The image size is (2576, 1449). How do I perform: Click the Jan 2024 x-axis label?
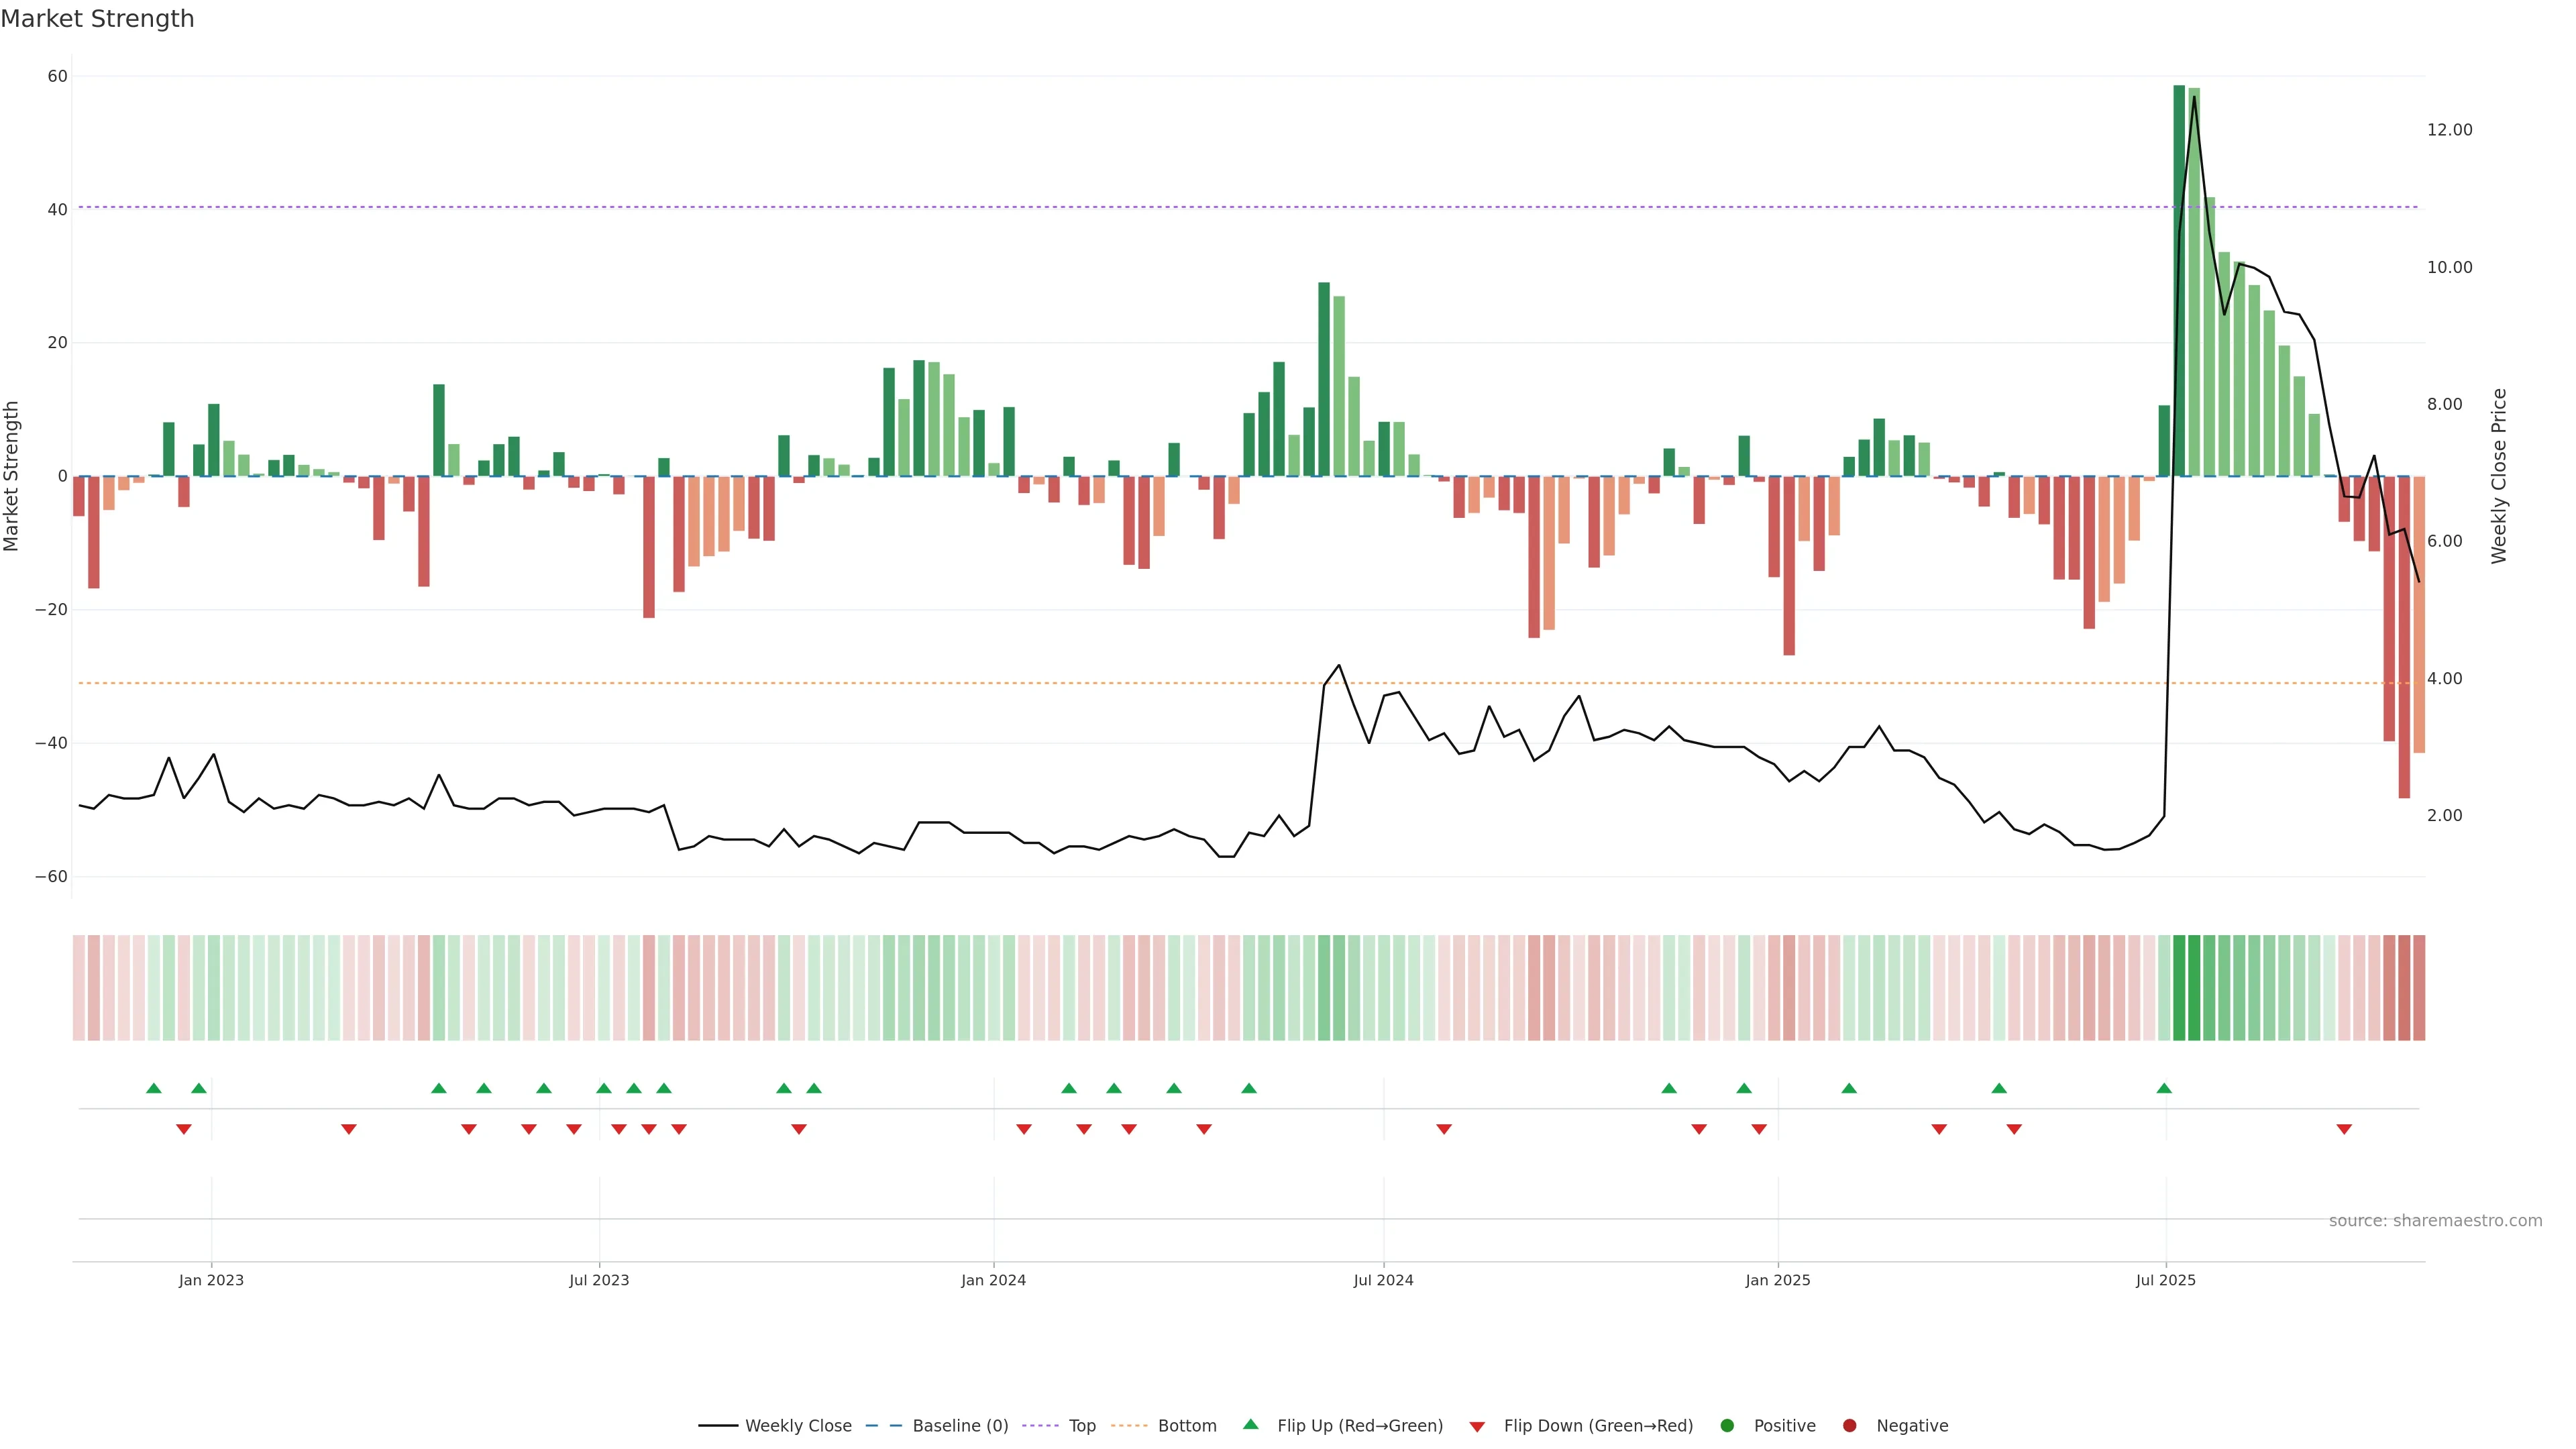[x=993, y=1280]
